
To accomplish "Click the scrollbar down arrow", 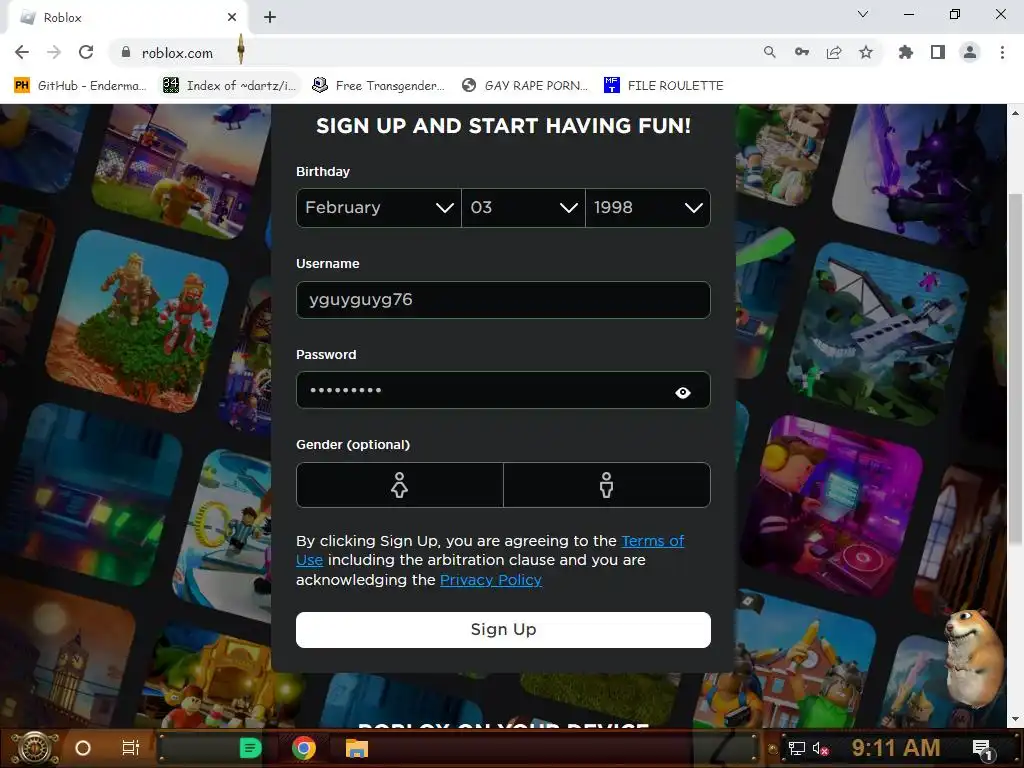I will 1015,719.
